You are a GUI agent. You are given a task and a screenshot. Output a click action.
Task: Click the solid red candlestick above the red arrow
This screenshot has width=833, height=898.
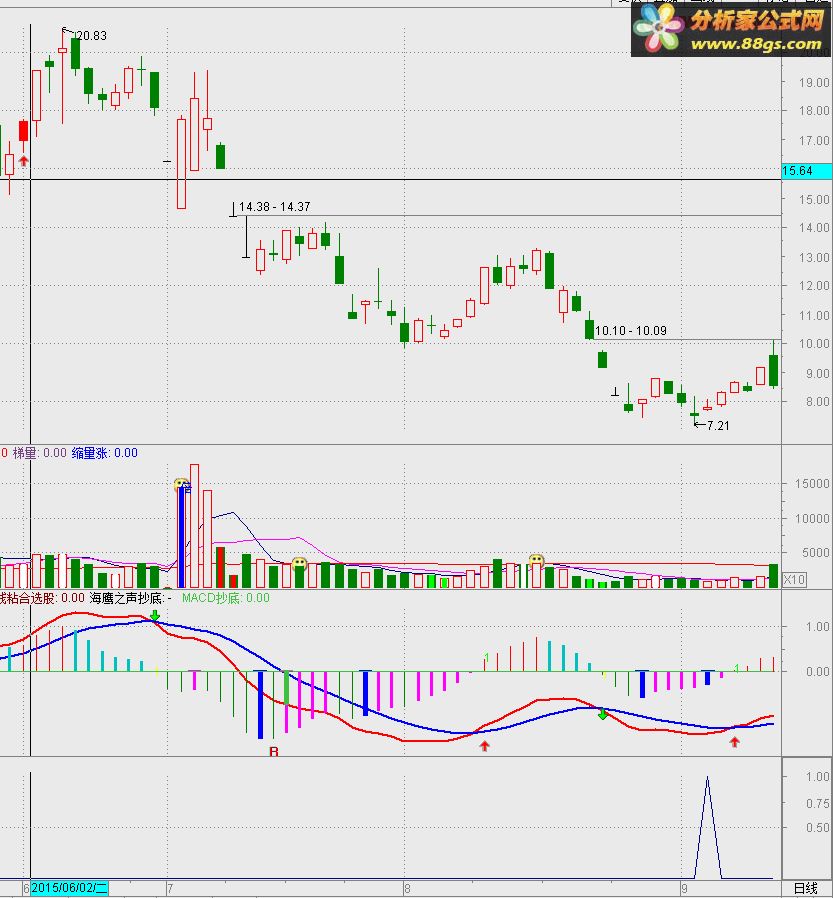coord(23,131)
